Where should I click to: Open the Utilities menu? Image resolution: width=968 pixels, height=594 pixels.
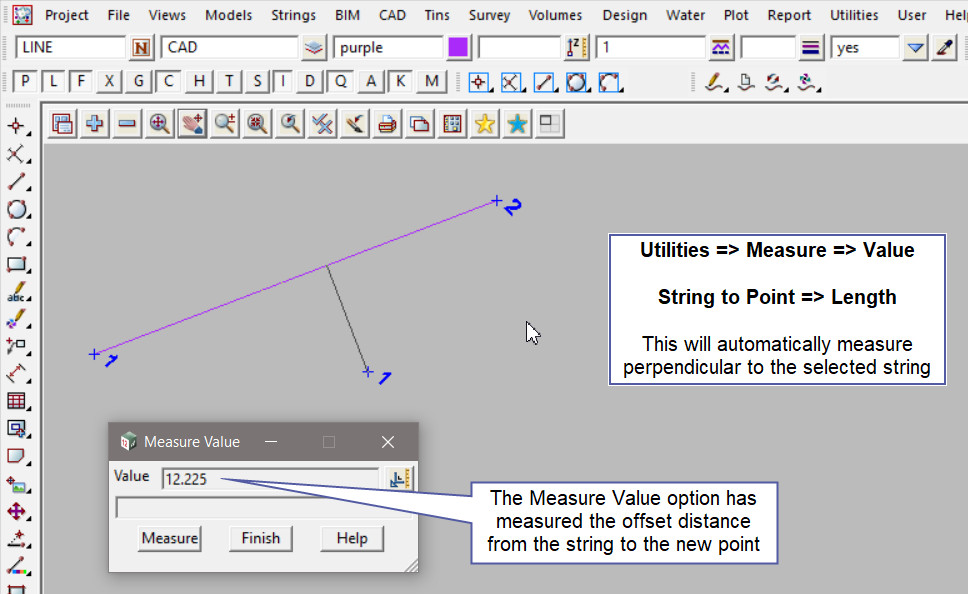pyautogui.click(x=854, y=15)
